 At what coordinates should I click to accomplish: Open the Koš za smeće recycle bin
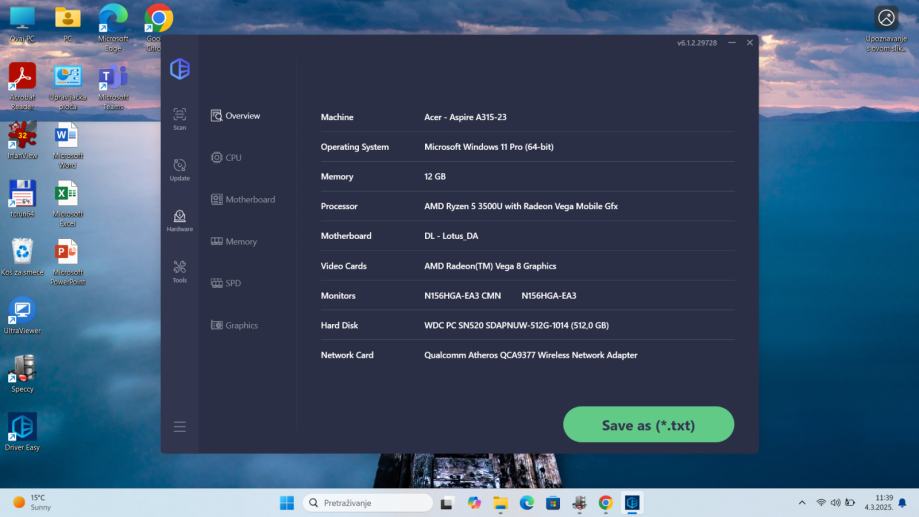click(x=22, y=257)
